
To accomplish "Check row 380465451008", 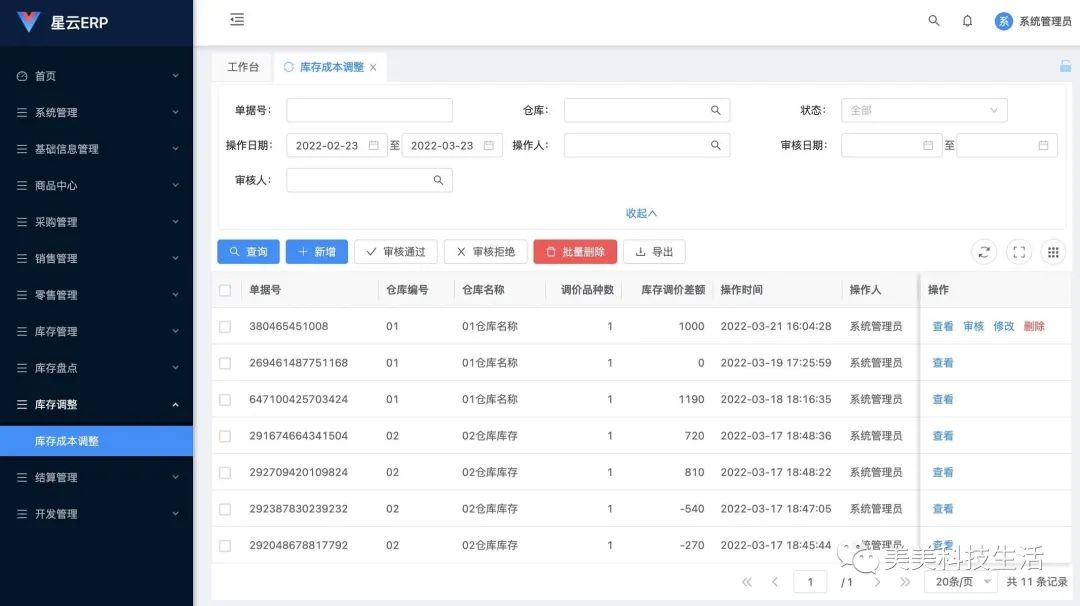I will click(x=225, y=326).
